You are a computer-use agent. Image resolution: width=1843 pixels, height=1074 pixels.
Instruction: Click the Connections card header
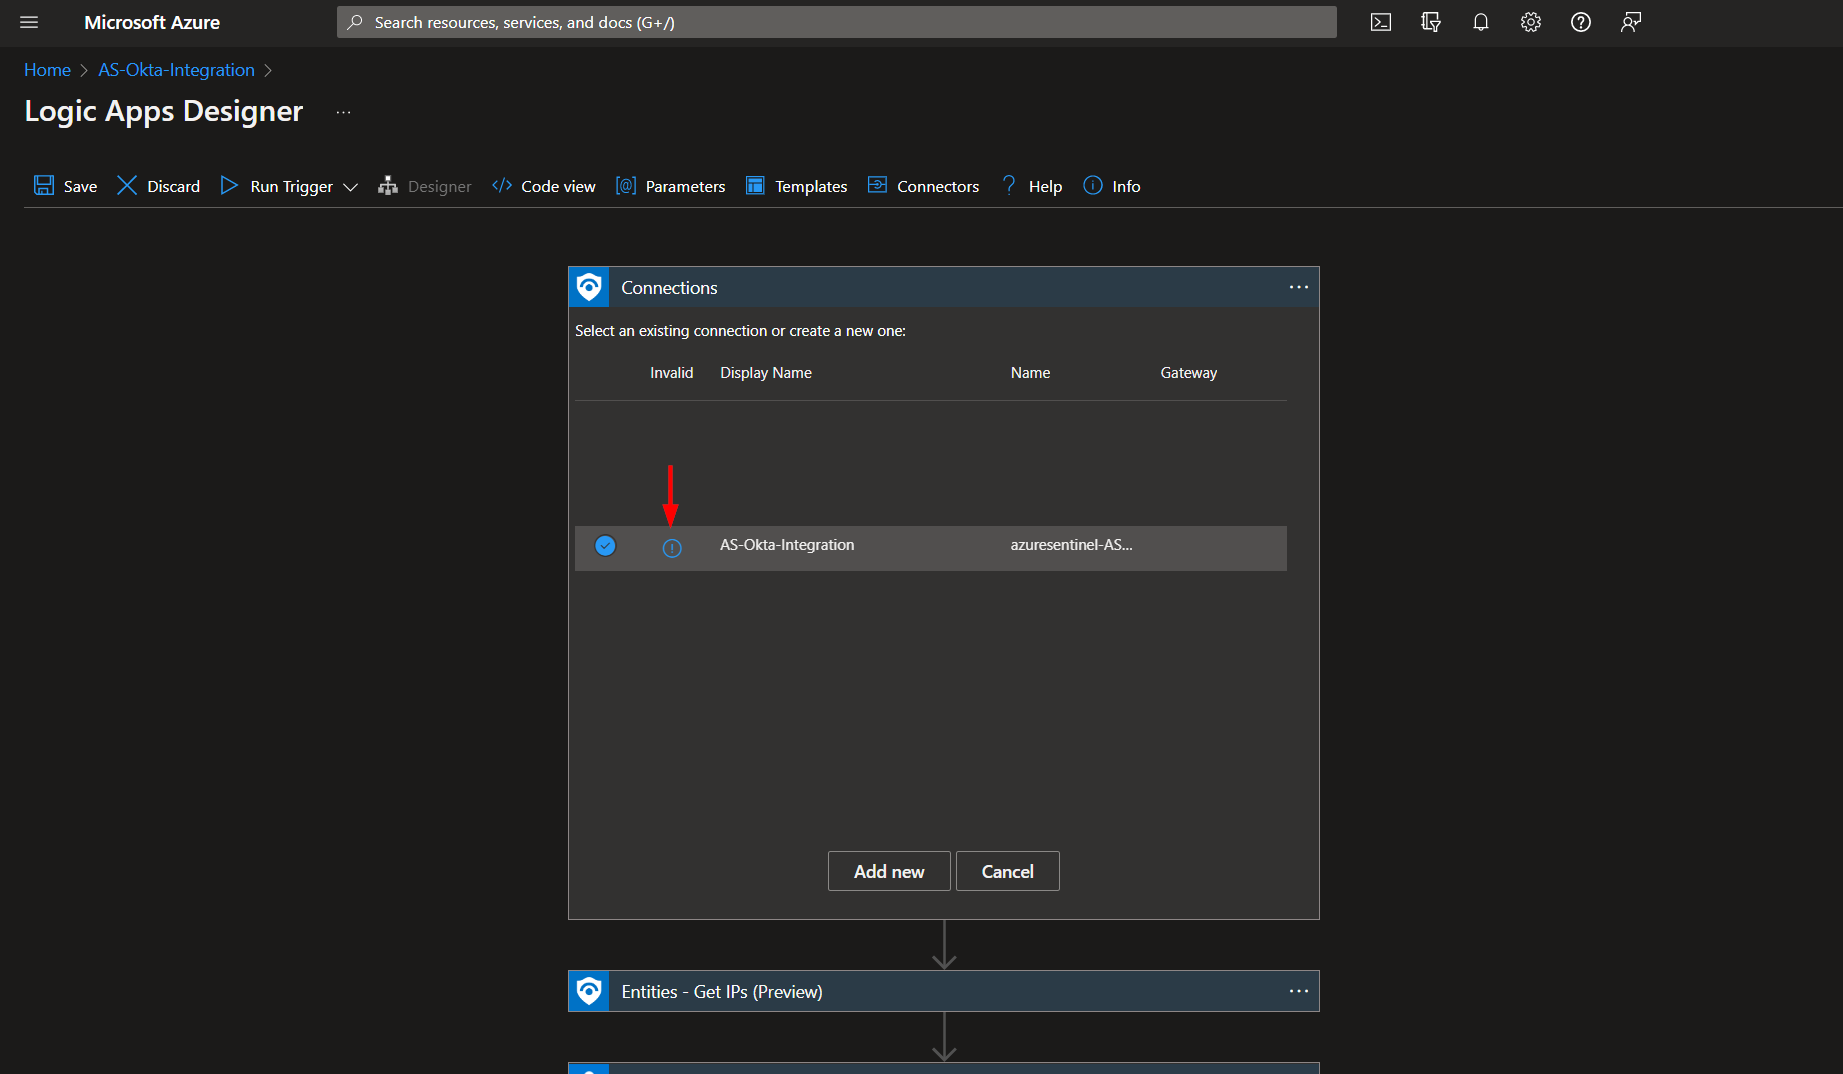pos(943,287)
